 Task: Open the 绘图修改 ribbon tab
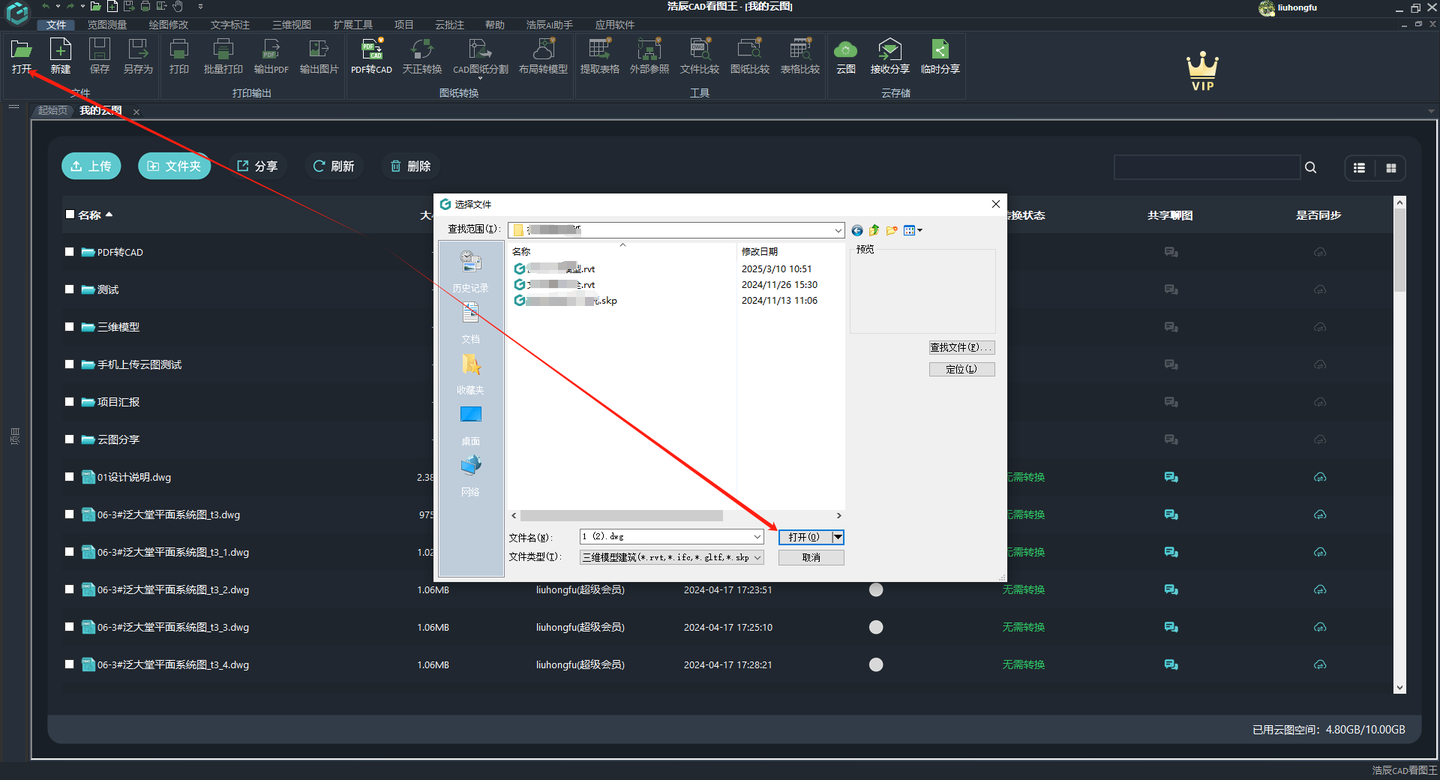(168, 24)
